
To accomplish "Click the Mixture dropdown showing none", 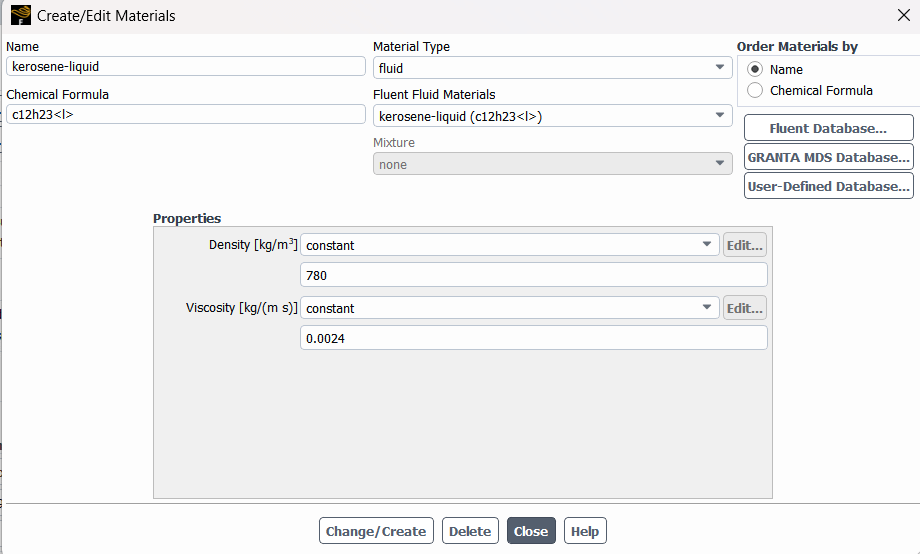I will 552,164.
